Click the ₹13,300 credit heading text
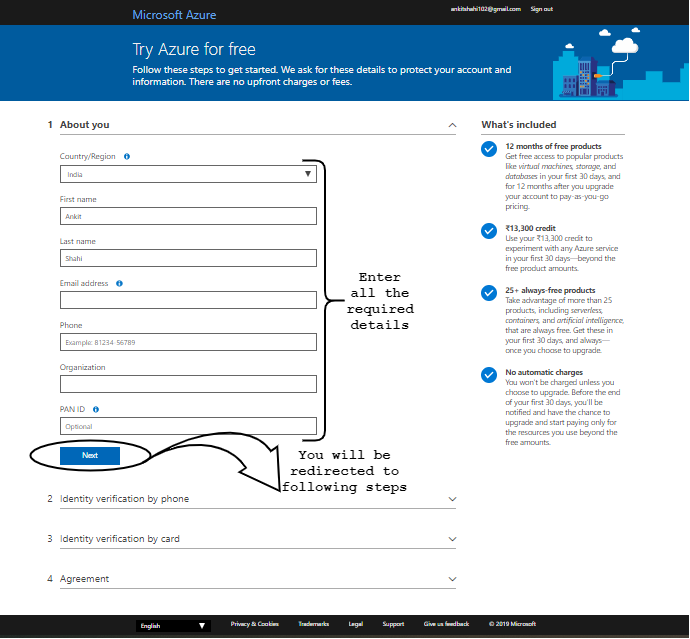The height and width of the screenshot is (639, 690). point(530,228)
